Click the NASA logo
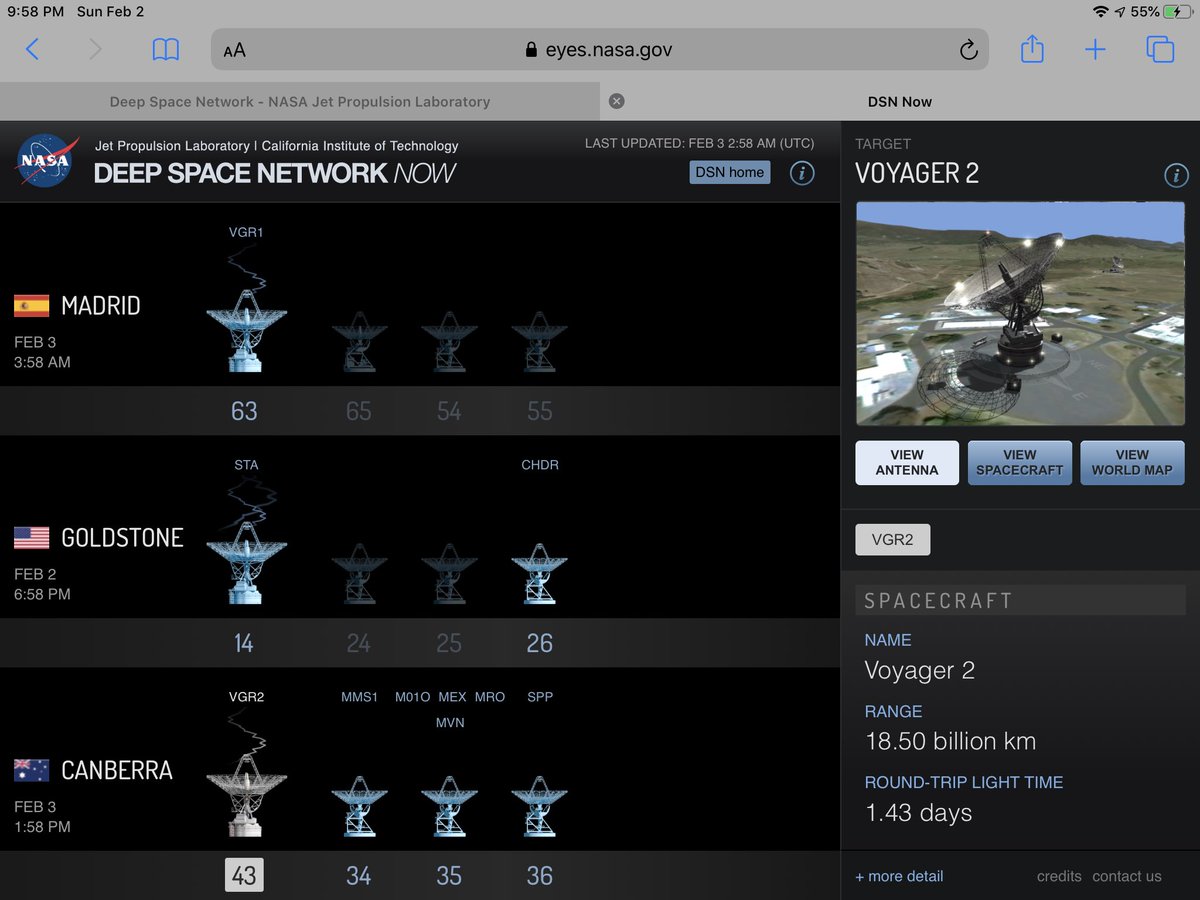This screenshot has width=1200, height=900. coord(47,161)
